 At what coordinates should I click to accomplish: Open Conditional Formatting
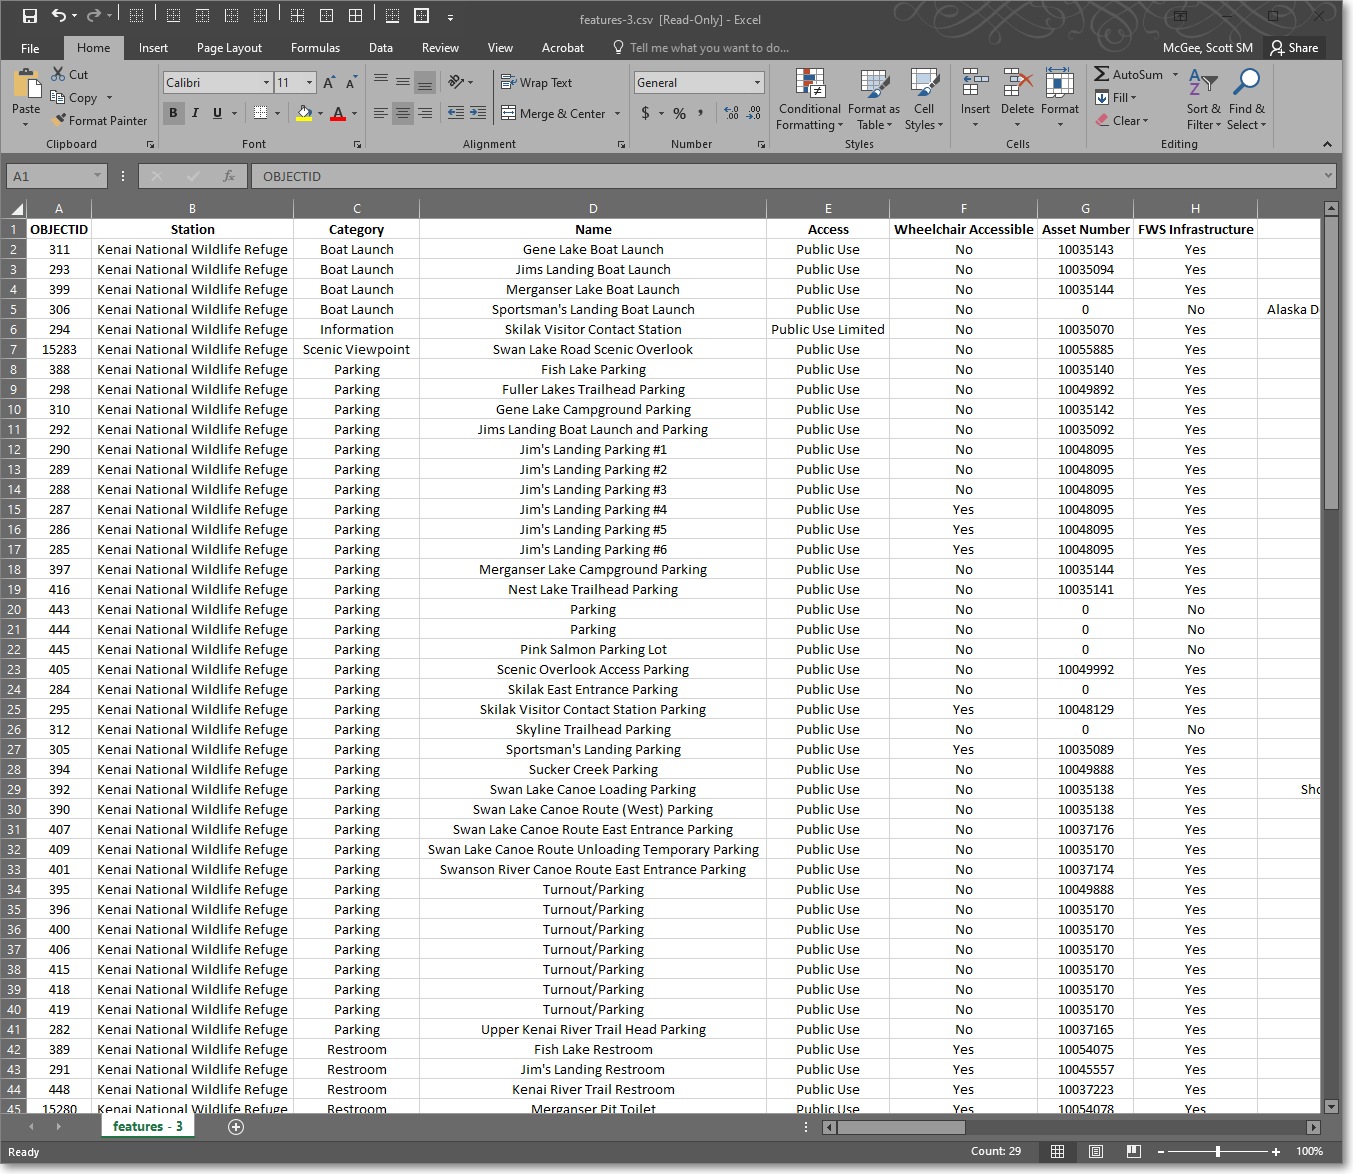(x=809, y=87)
